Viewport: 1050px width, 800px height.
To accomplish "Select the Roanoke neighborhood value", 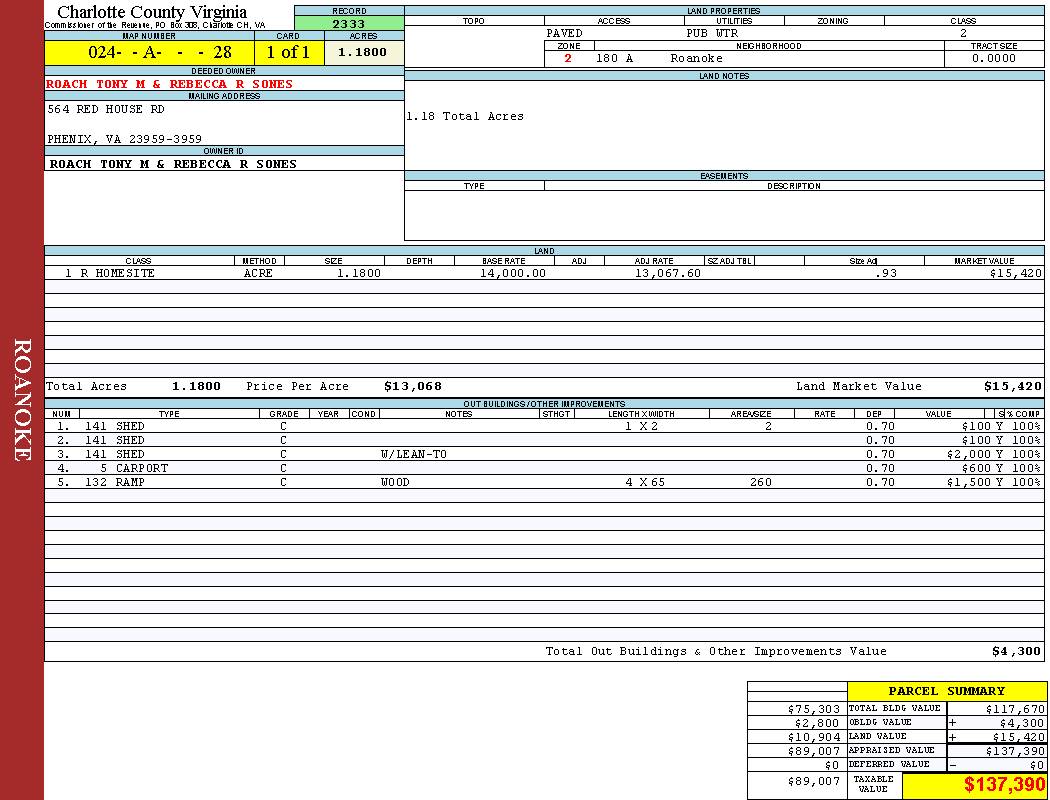I will tap(696, 59).
